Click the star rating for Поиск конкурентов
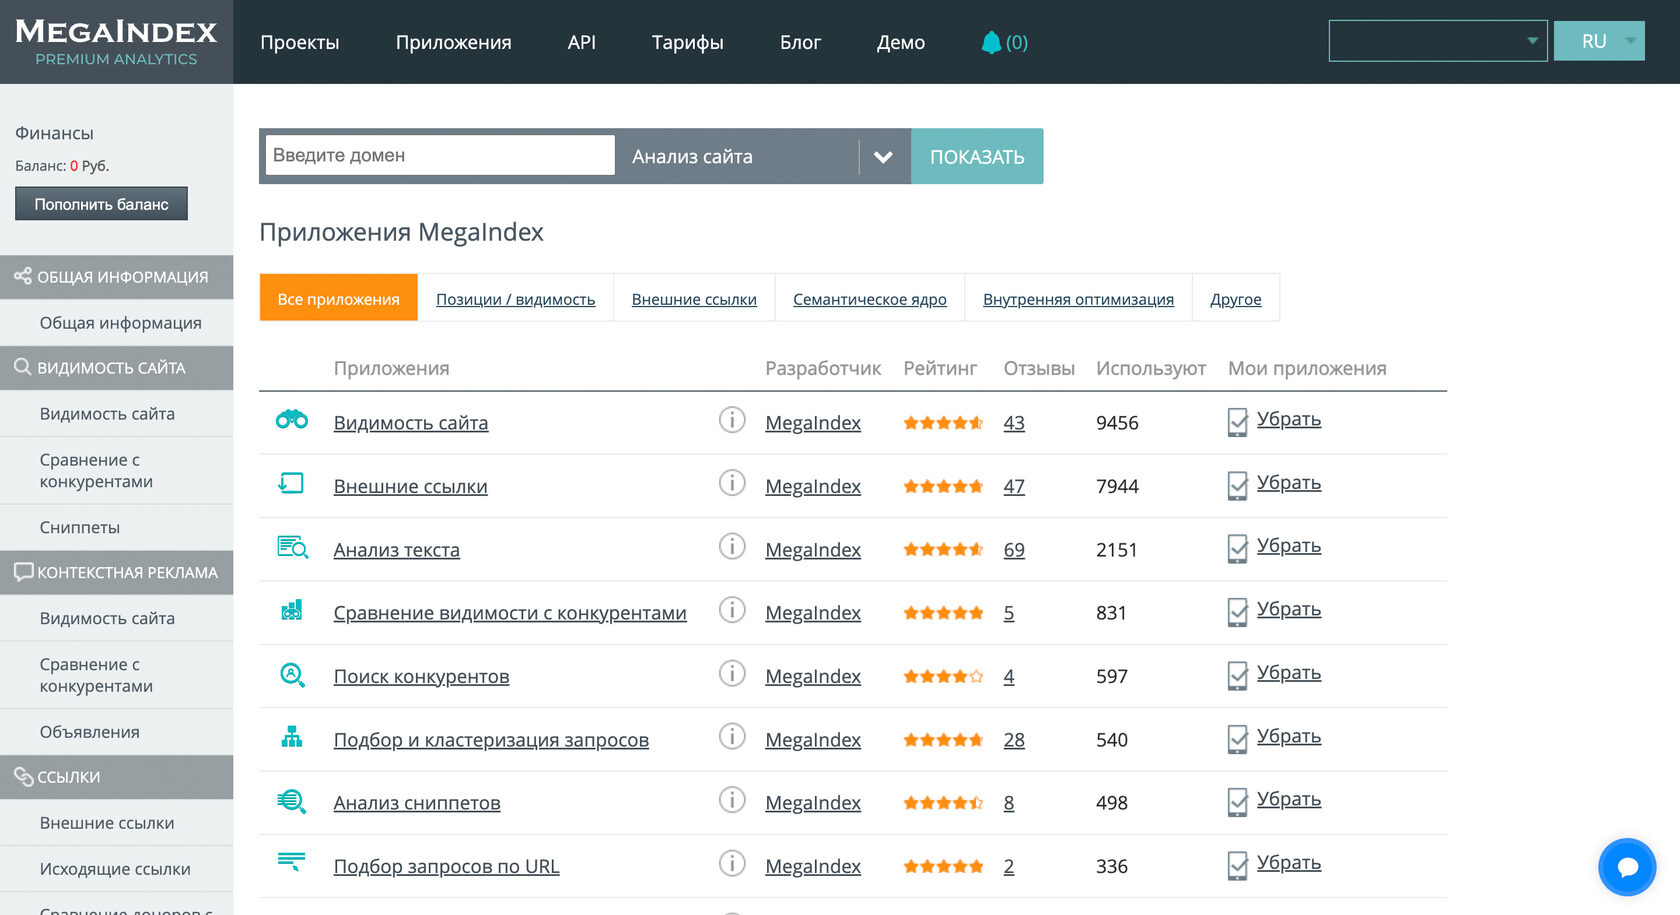 click(943, 677)
